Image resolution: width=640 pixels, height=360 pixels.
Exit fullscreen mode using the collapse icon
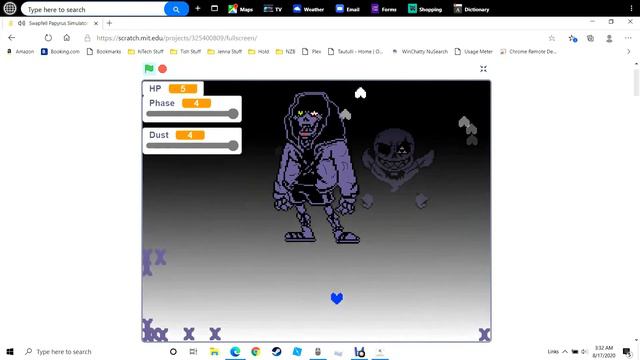pos(483,69)
